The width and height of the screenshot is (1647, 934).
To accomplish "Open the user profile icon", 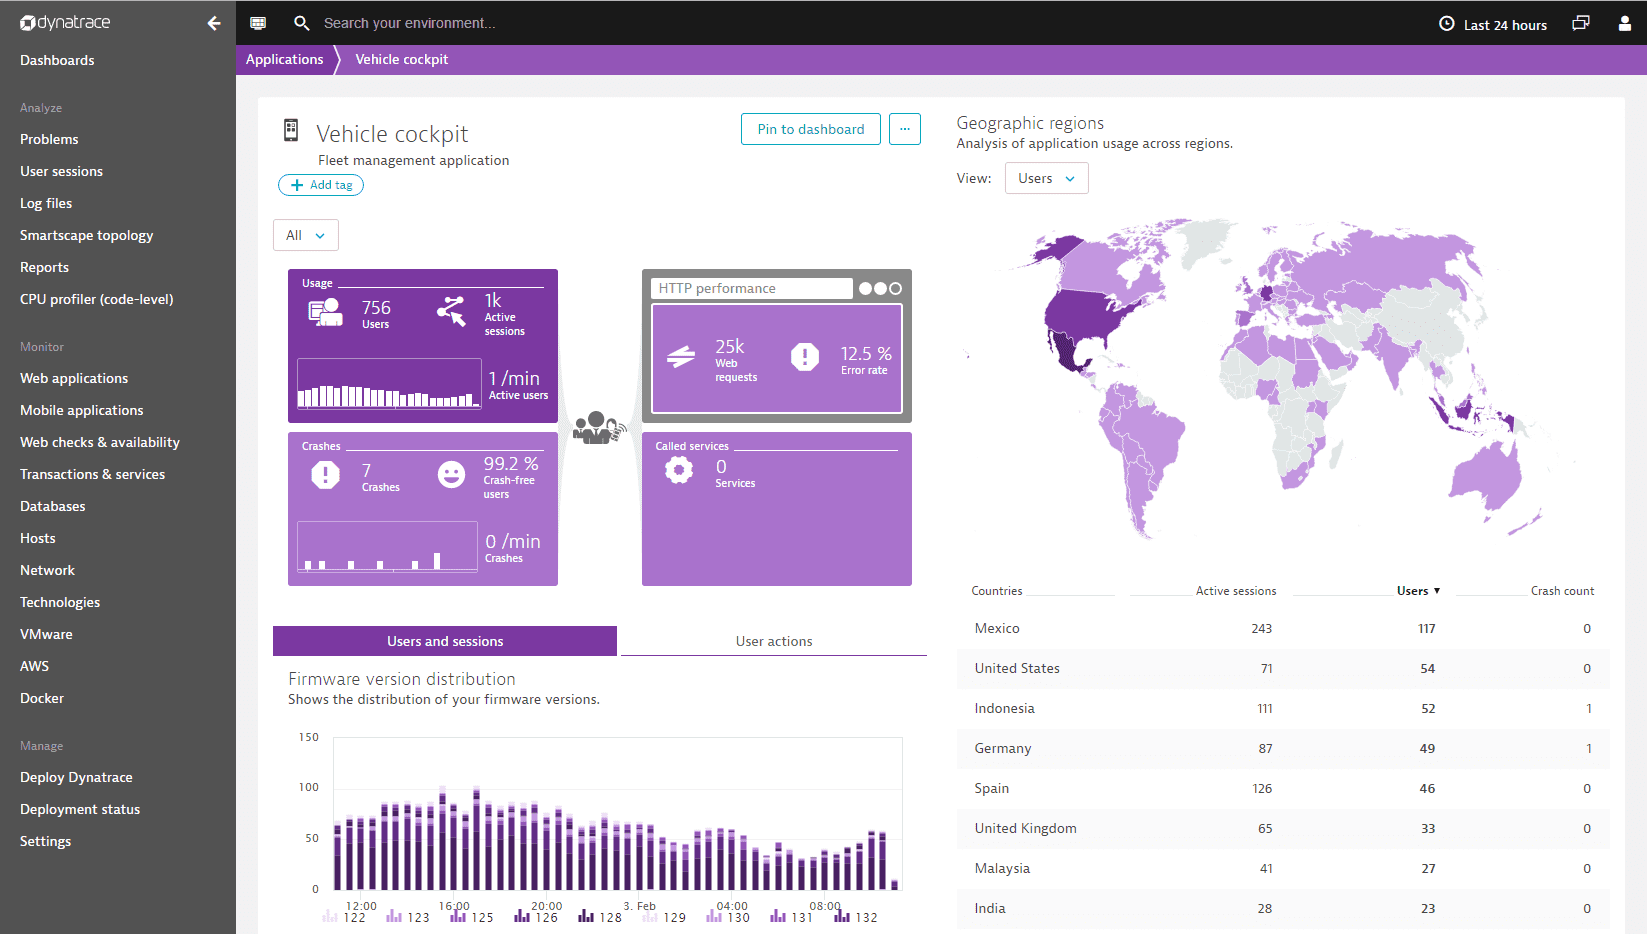I will click(1625, 23).
